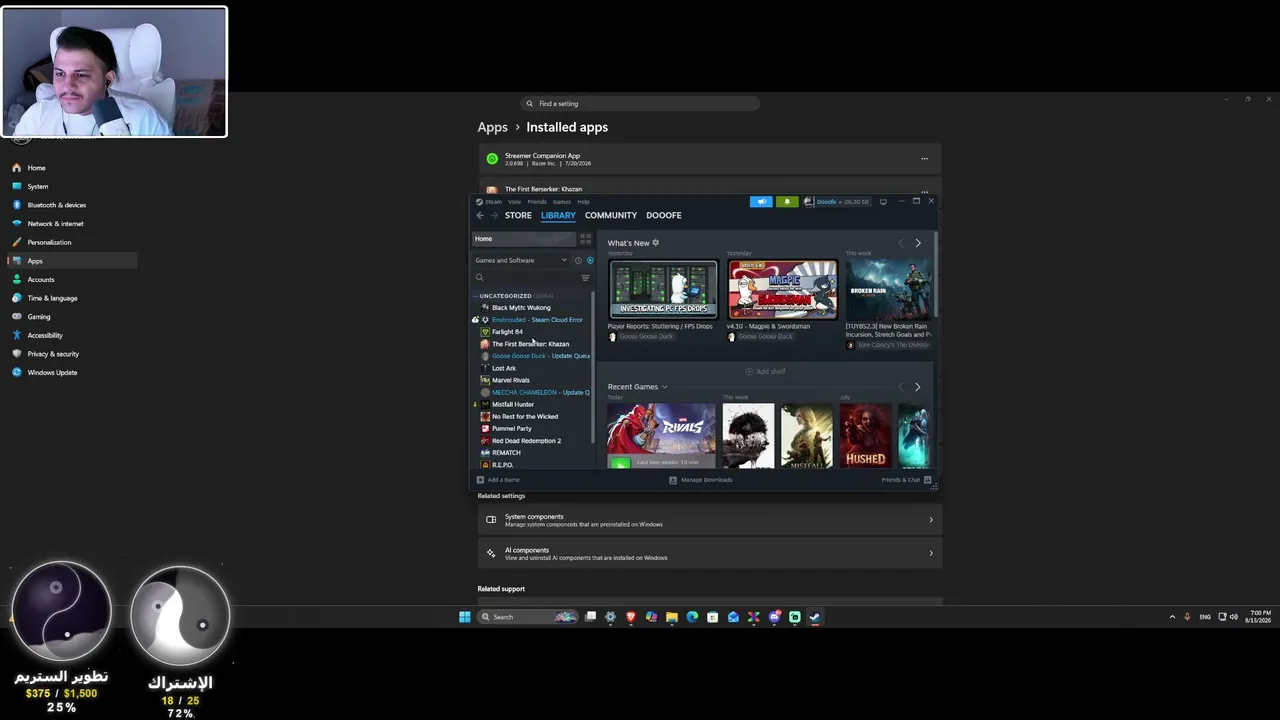The width and height of the screenshot is (1280, 720).
Task: Click Steam's forward navigation arrow
Action: 494,215
